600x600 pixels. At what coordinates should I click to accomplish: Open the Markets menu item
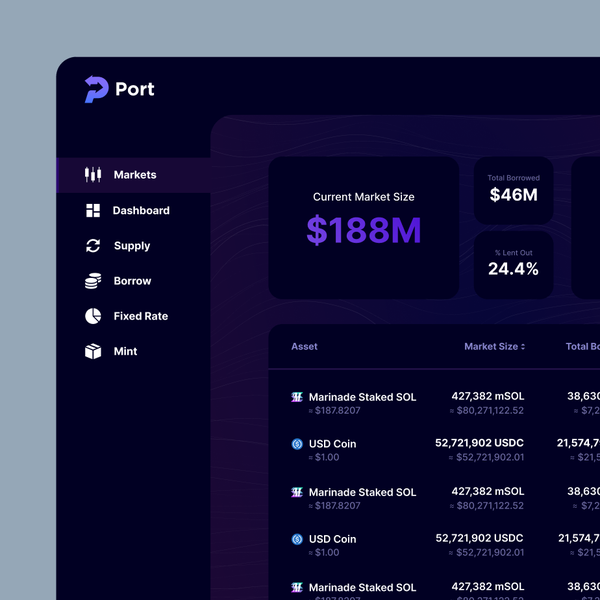134,175
